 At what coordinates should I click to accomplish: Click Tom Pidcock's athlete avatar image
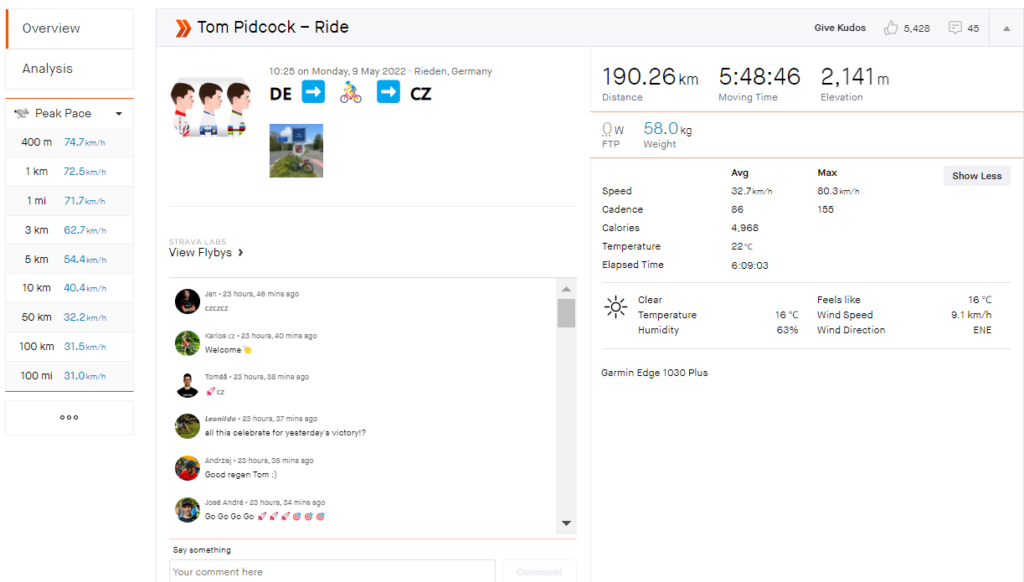210,107
